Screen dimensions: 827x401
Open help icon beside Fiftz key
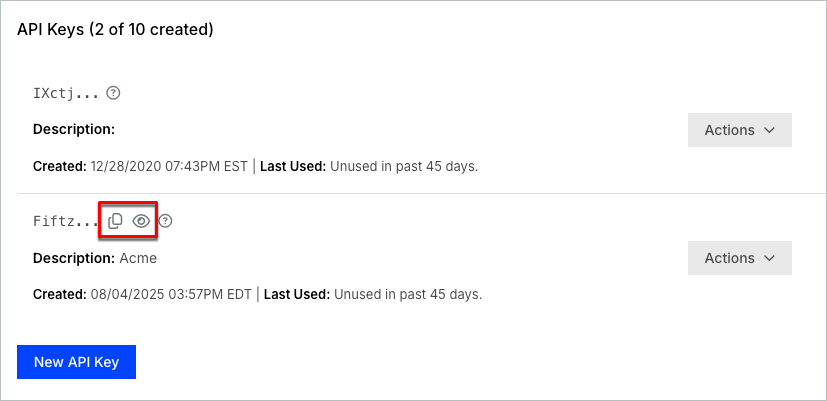coord(166,221)
